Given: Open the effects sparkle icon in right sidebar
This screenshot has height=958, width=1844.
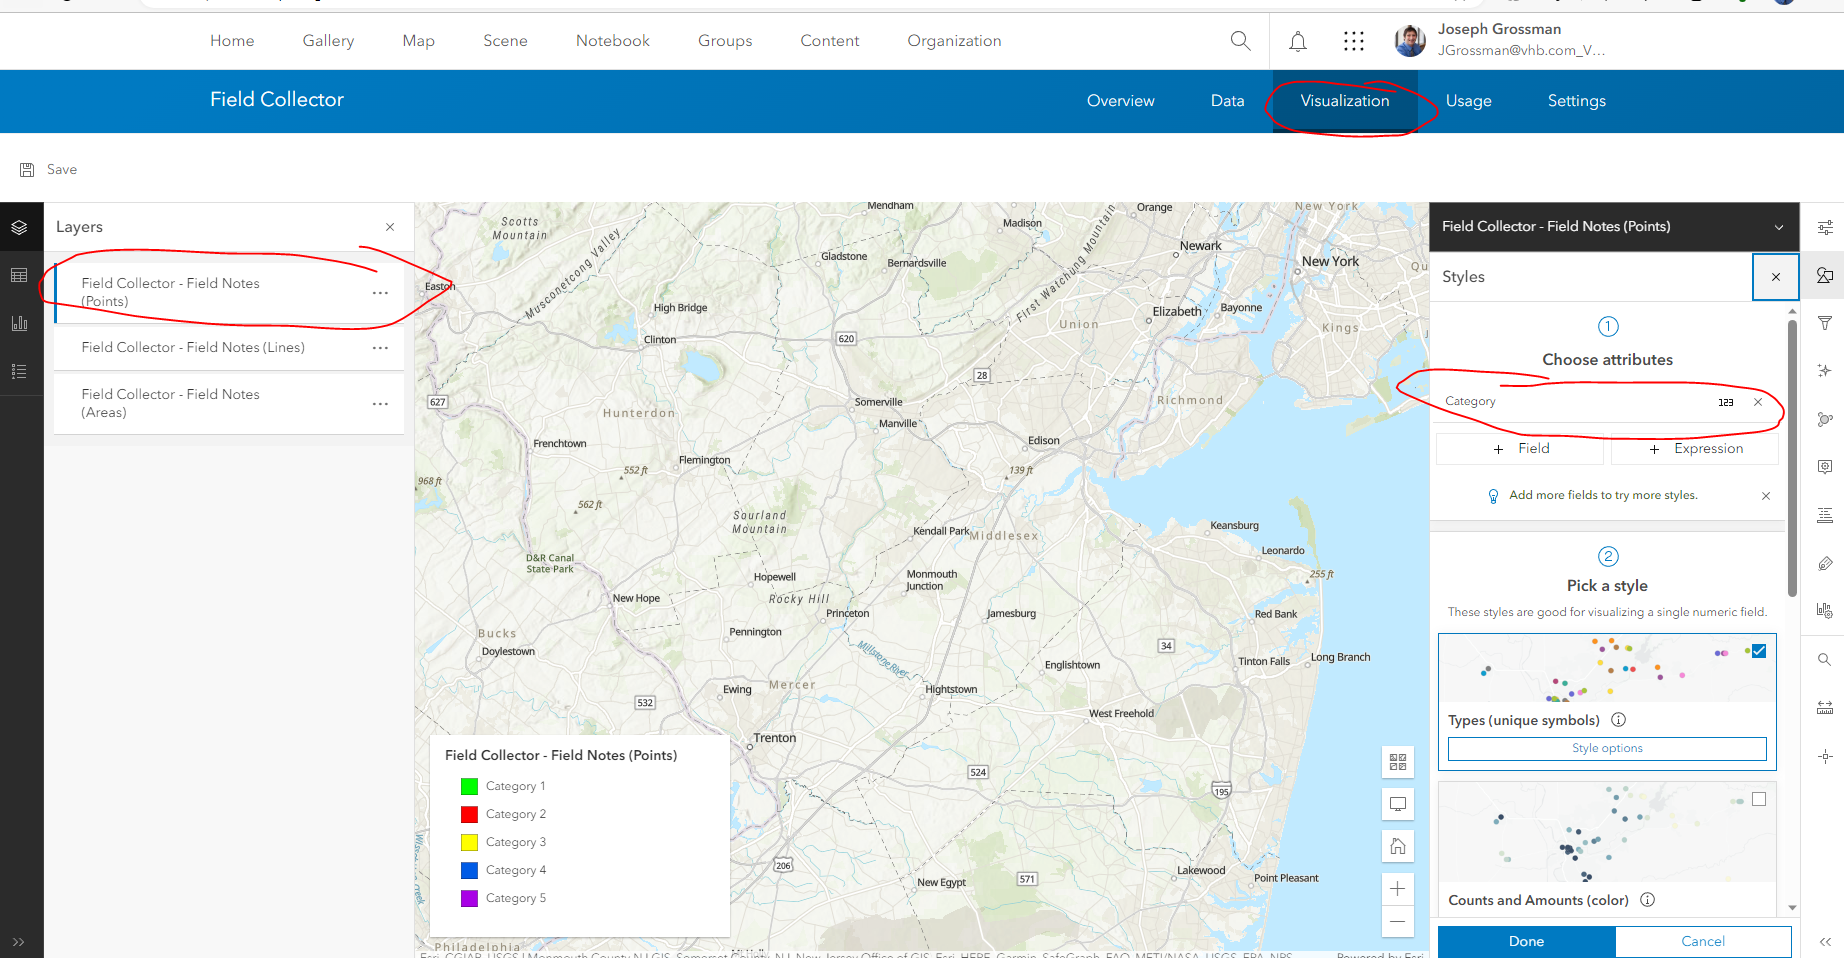Looking at the screenshot, I should coord(1826,370).
